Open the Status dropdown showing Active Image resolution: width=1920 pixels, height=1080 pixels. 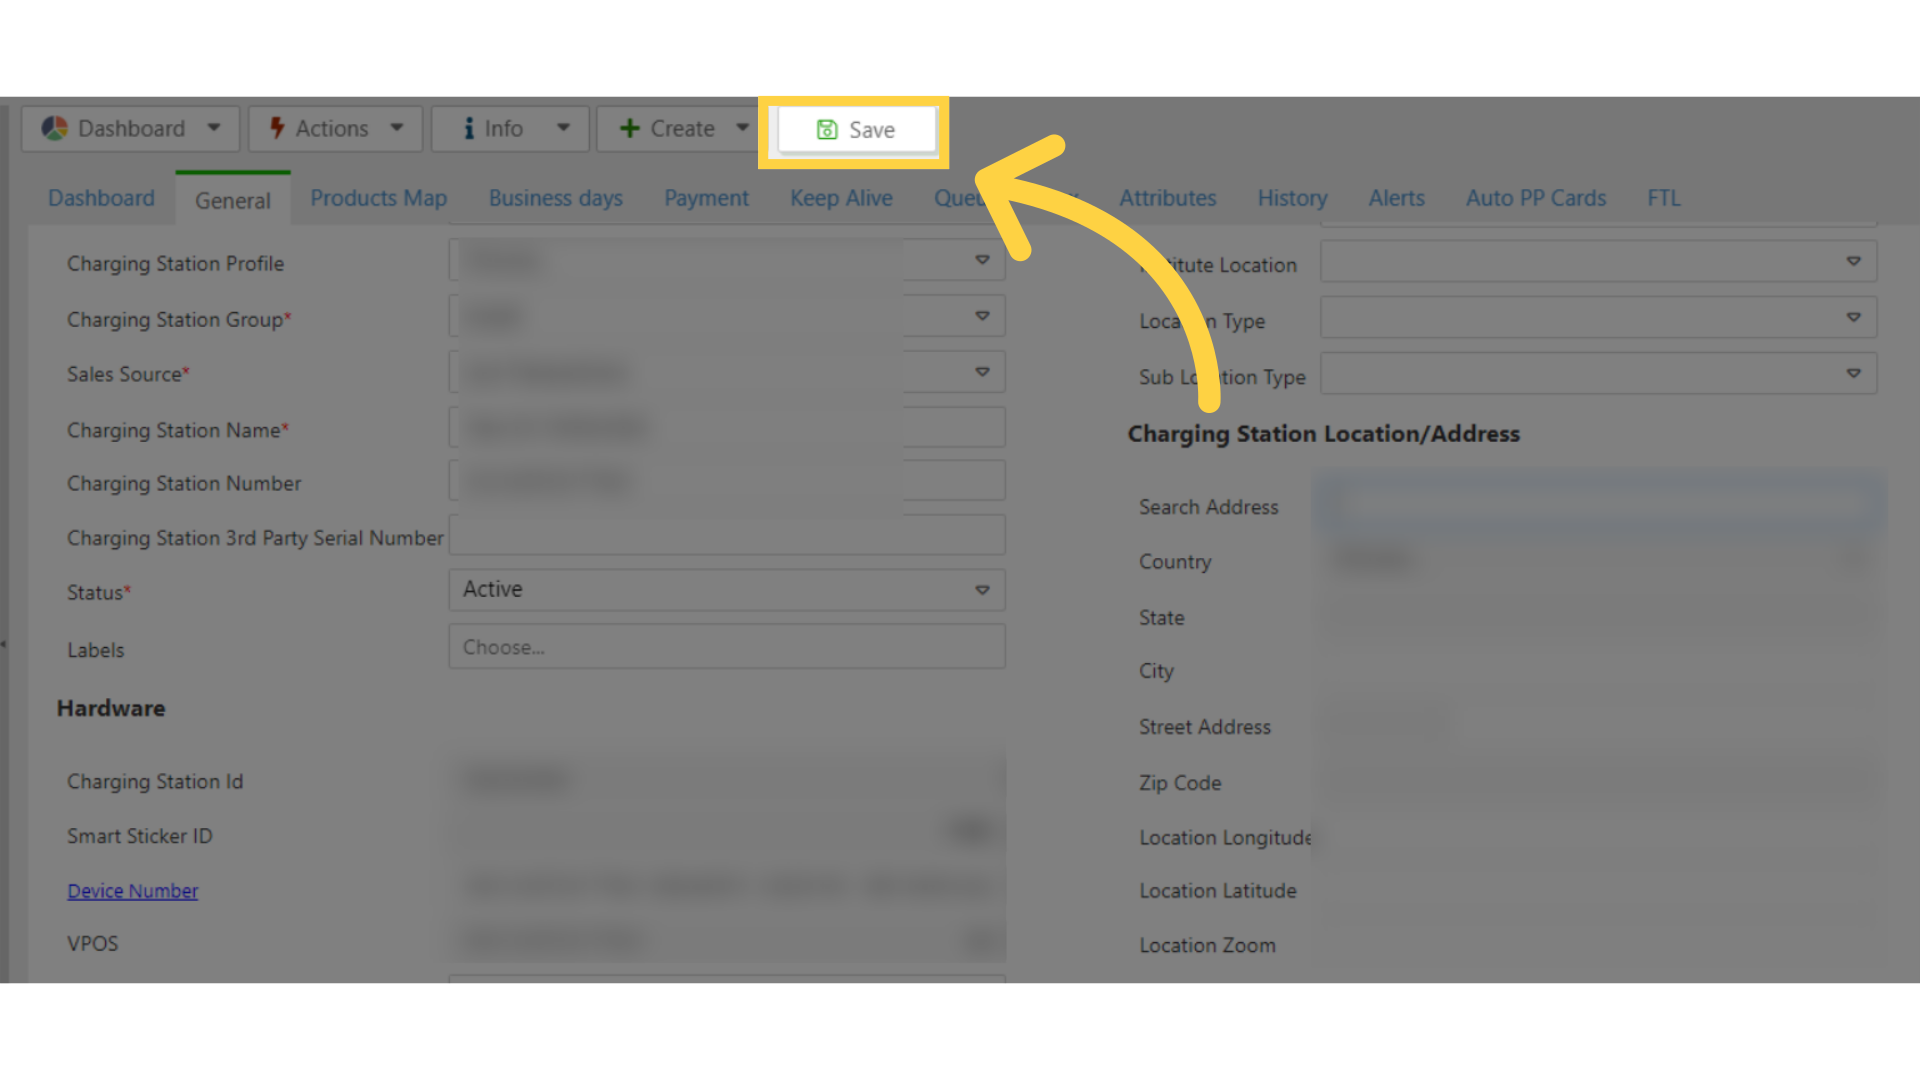(726, 590)
